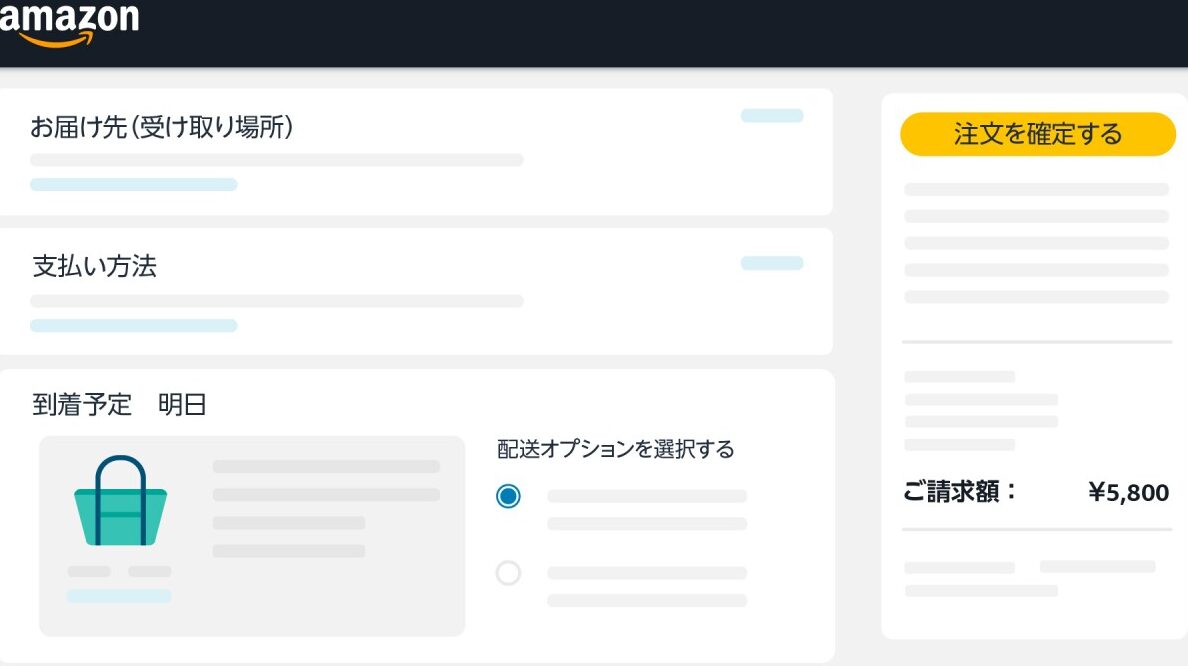1188x666 pixels.
Task: Click the teal shopping bag product image
Action: [x=120, y=501]
